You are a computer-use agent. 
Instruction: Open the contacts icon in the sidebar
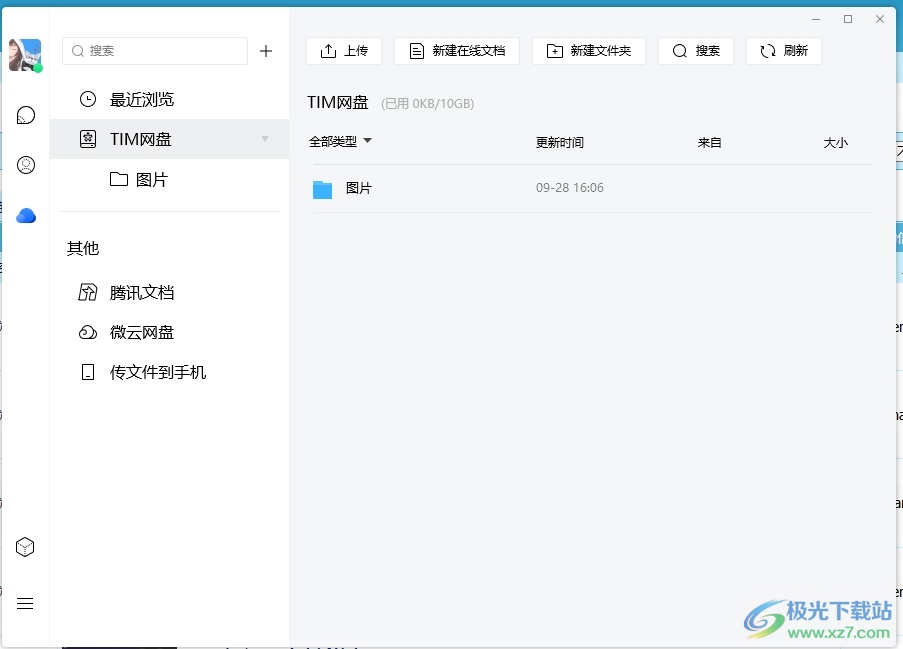pyautogui.click(x=26, y=165)
